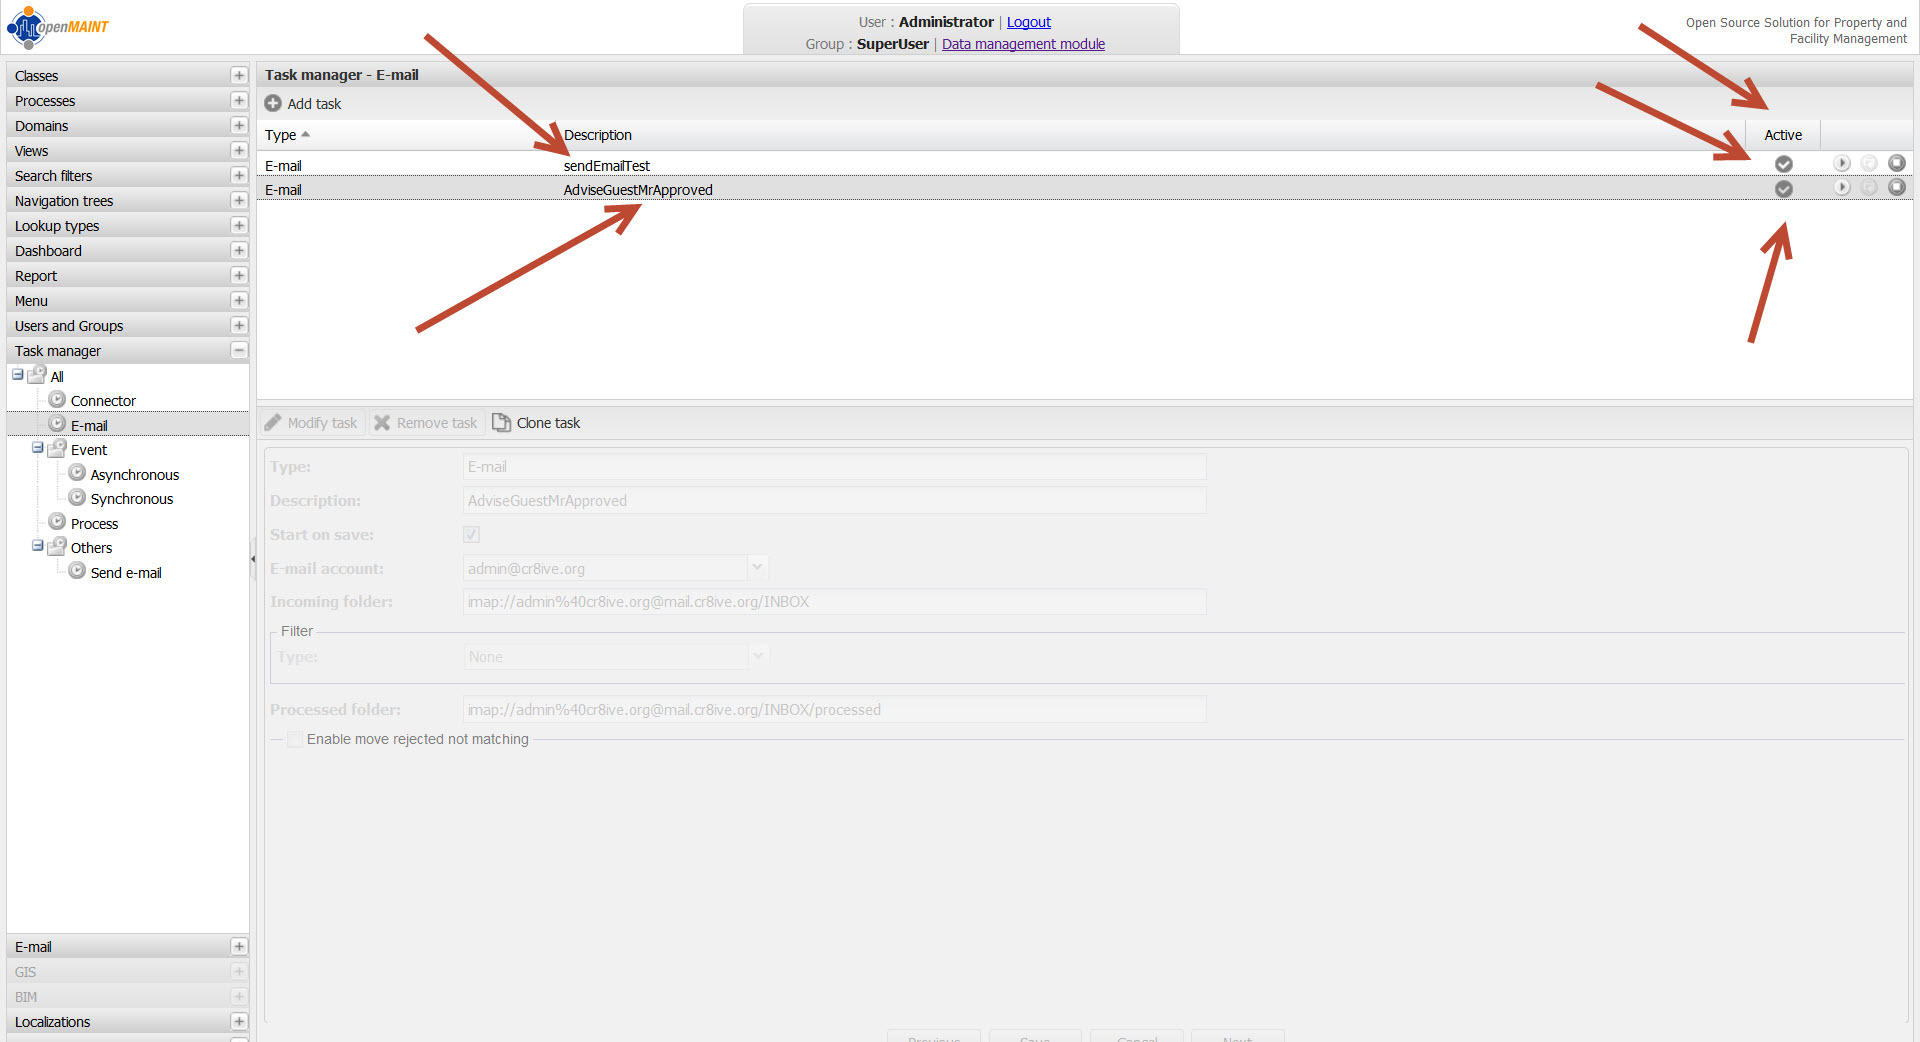Image resolution: width=1920 pixels, height=1042 pixels.
Task: Open the Connector task type in tree
Action: click(103, 401)
